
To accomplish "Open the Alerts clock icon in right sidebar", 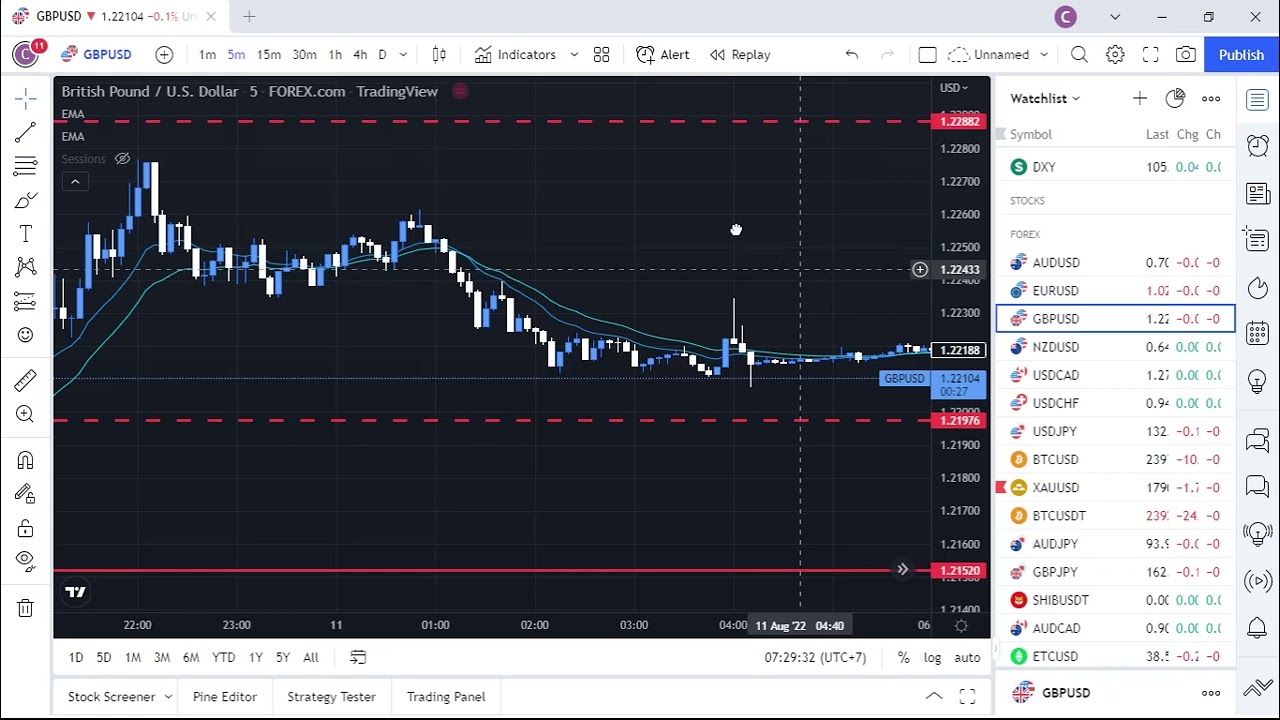I will (1258, 146).
